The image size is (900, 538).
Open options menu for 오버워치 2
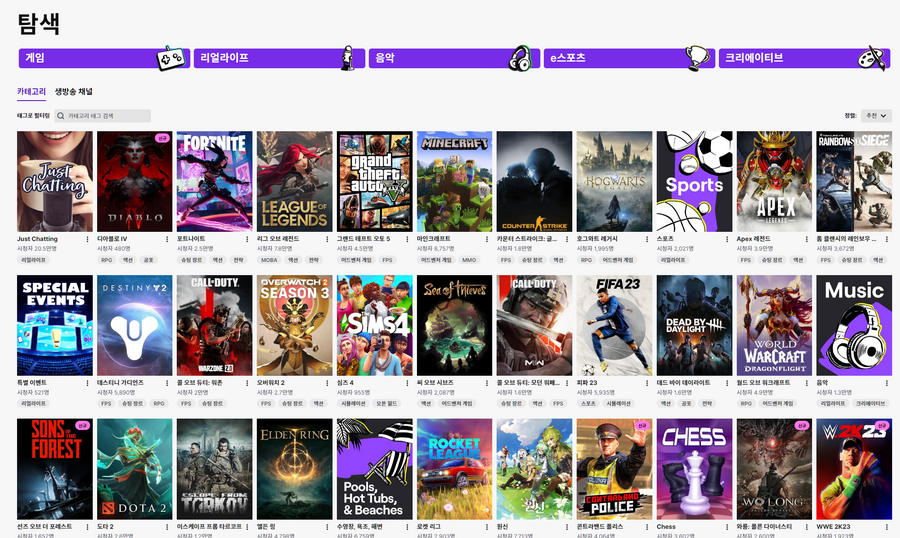328,383
